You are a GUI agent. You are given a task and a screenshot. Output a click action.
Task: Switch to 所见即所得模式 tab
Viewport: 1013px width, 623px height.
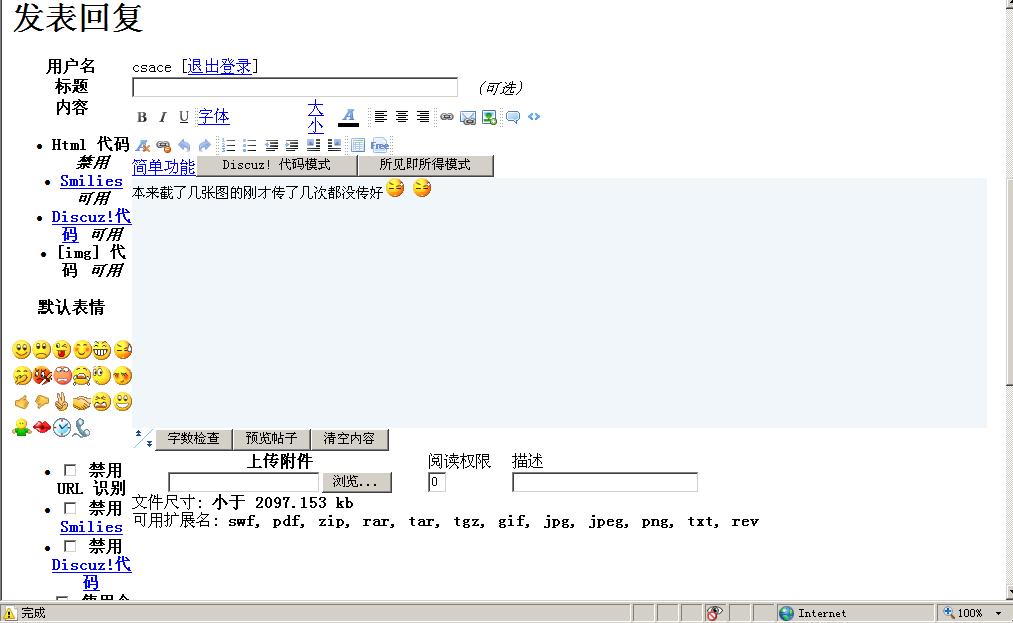pos(425,165)
